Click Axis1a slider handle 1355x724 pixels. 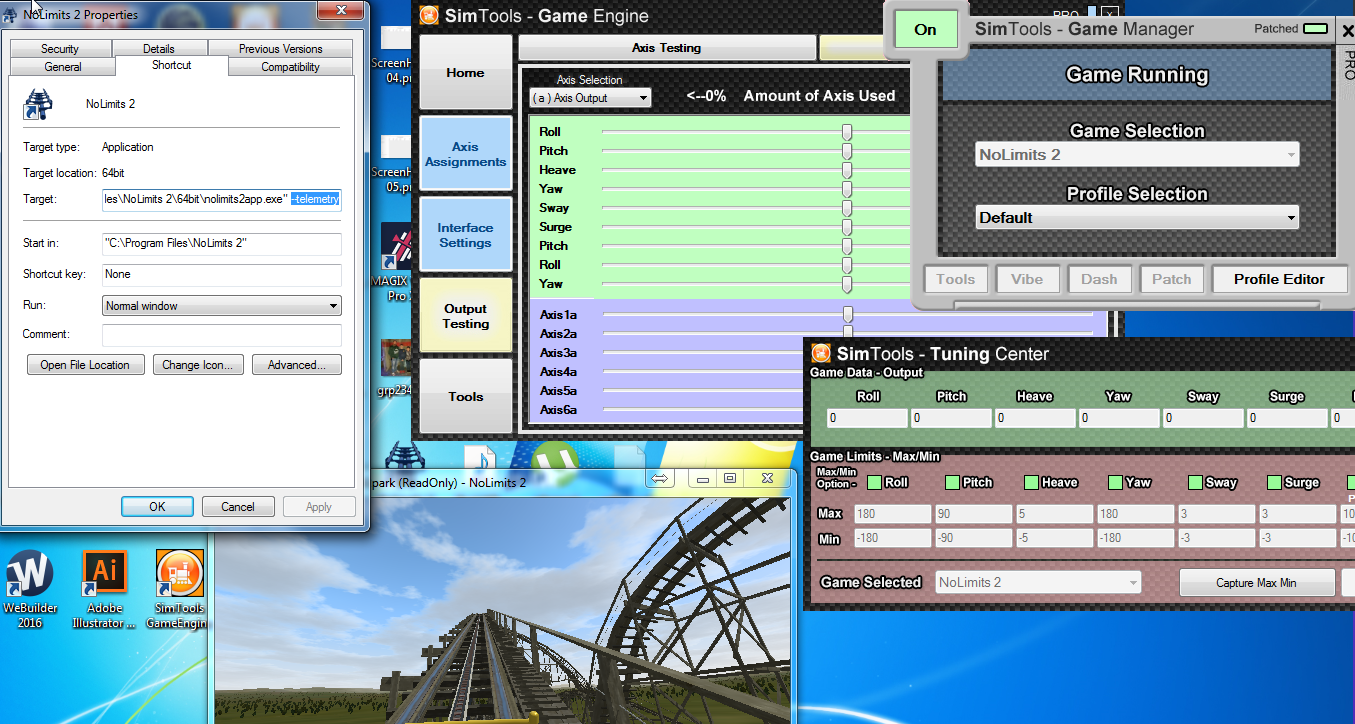point(847,315)
